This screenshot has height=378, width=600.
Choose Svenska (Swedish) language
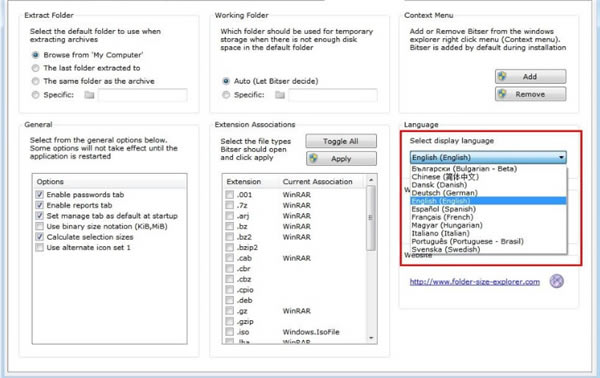[x=488, y=249]
